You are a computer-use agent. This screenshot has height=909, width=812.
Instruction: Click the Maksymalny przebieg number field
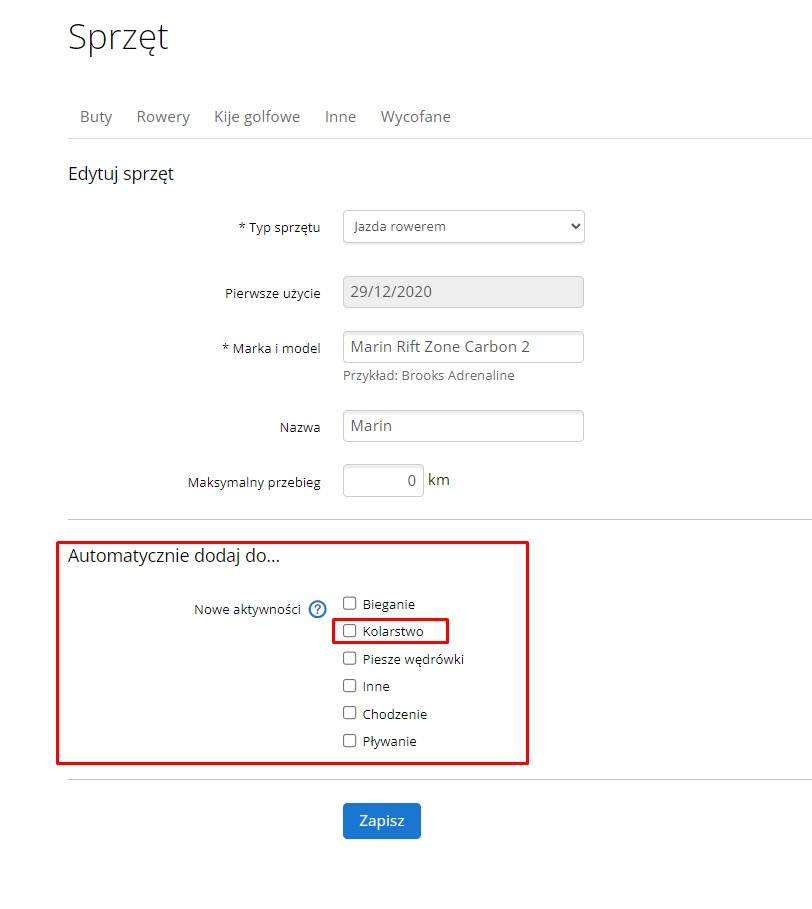point(383,481)
